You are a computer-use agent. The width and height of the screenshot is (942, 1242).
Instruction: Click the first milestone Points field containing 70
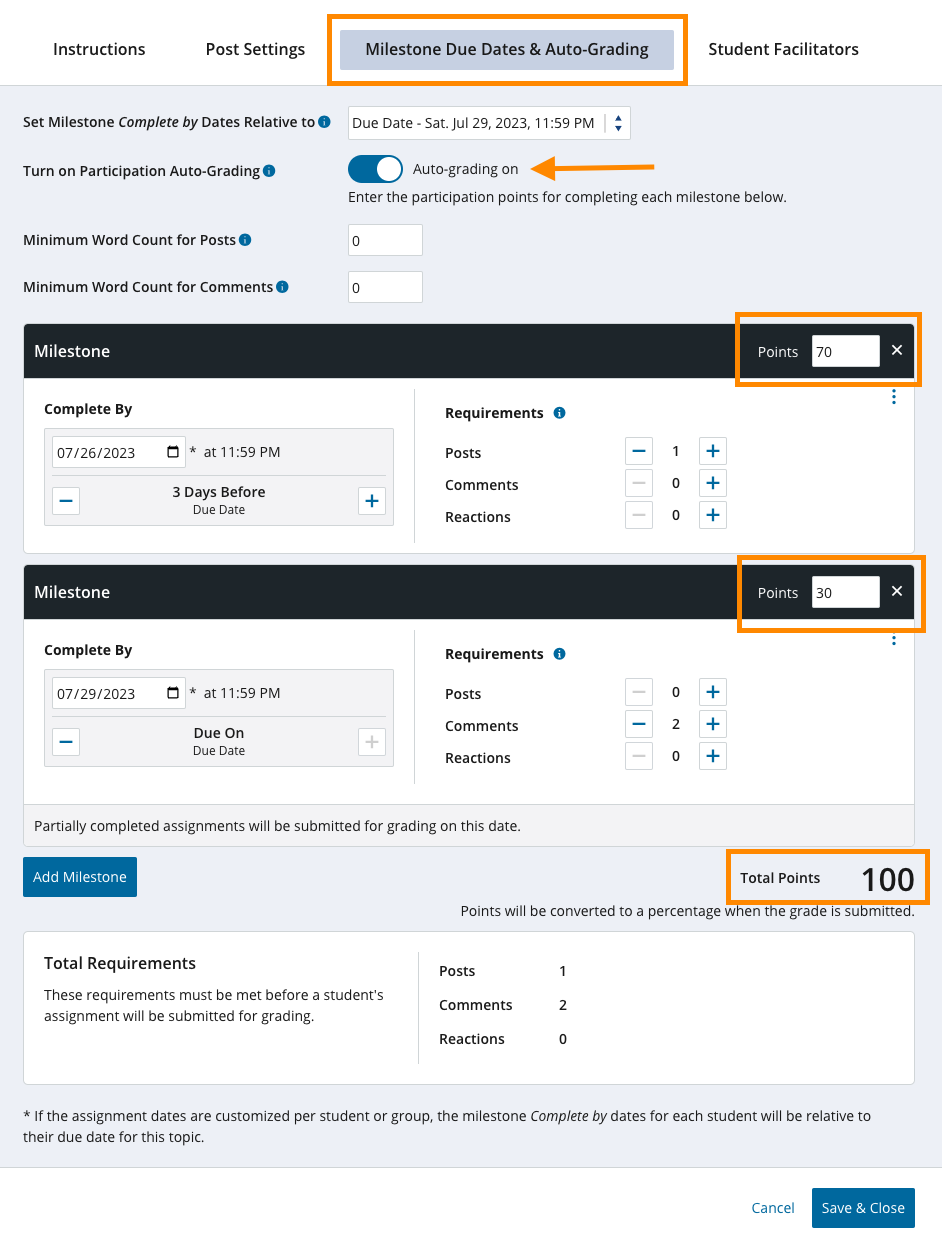845,351
